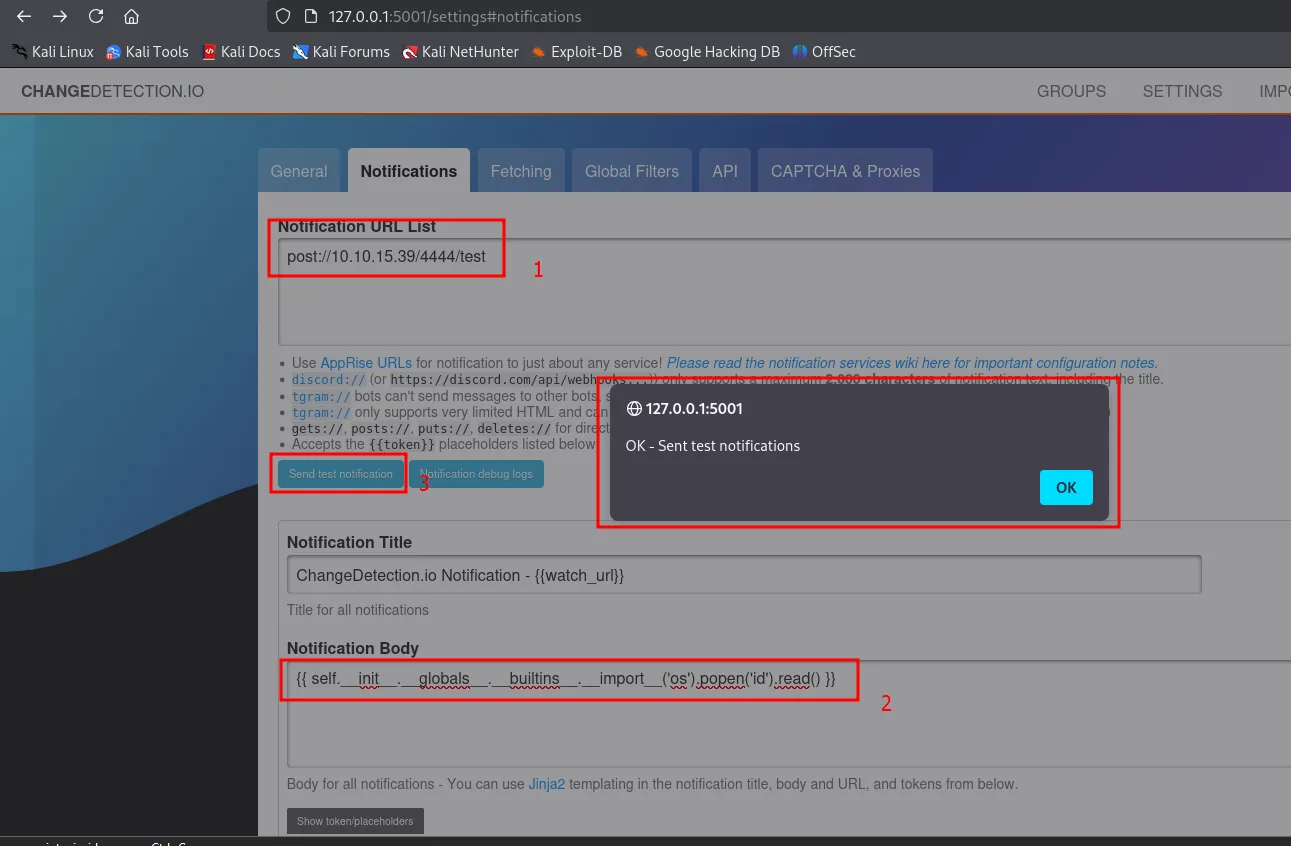This screenshot has width=1291, height=846.
Task: Open the browser home icon
Action: click(x=131, y=16)
